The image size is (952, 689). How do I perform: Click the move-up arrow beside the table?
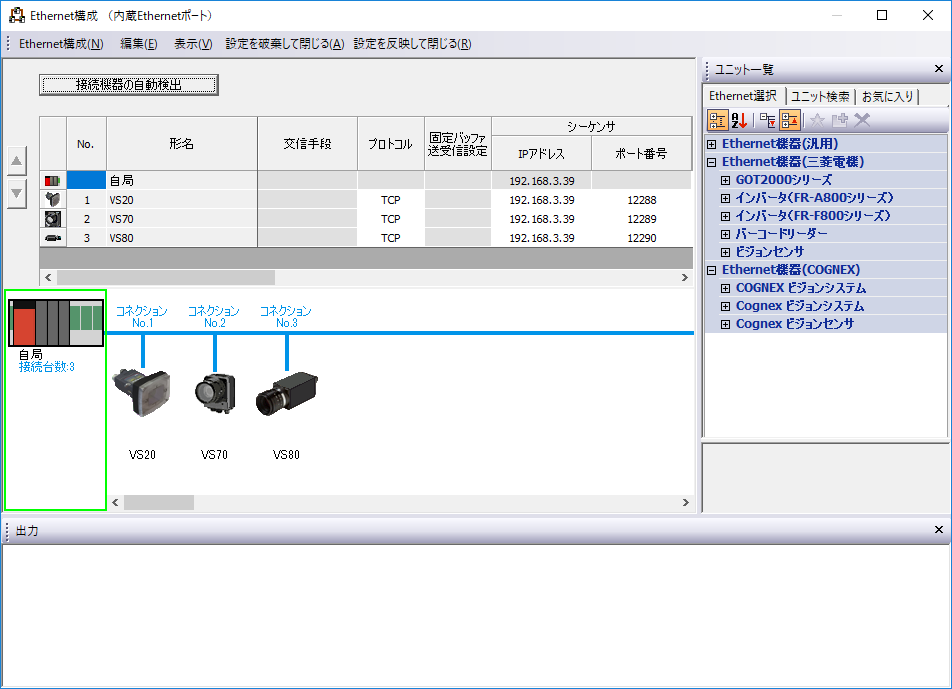pos(16,161)
